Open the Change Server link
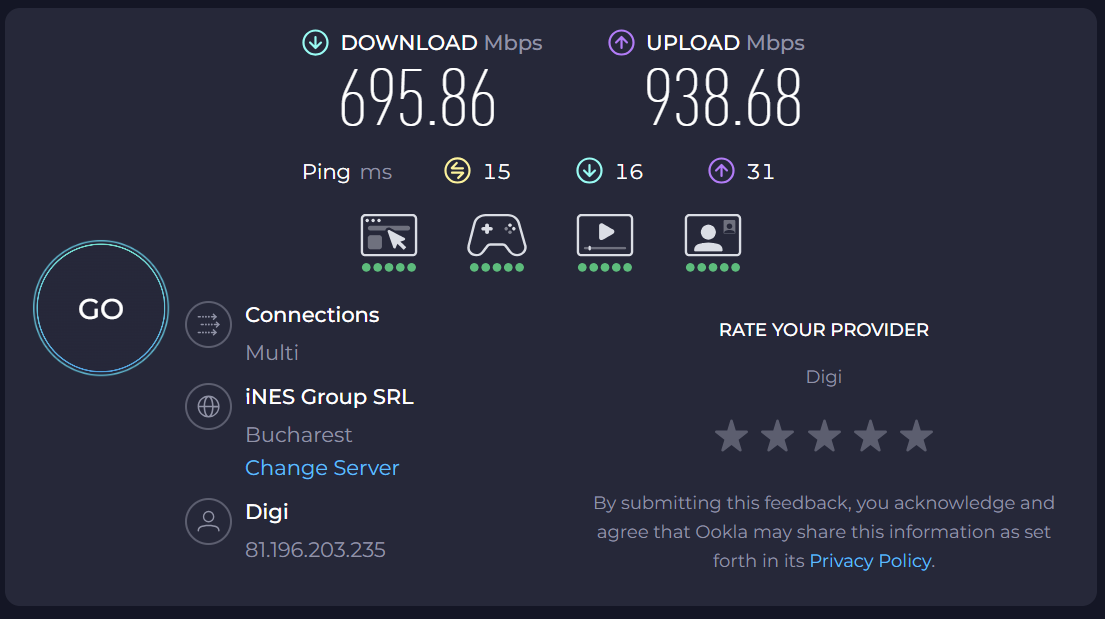Image resolution: width=1105 pixels, height=619 pixels. tap(322, 468)
